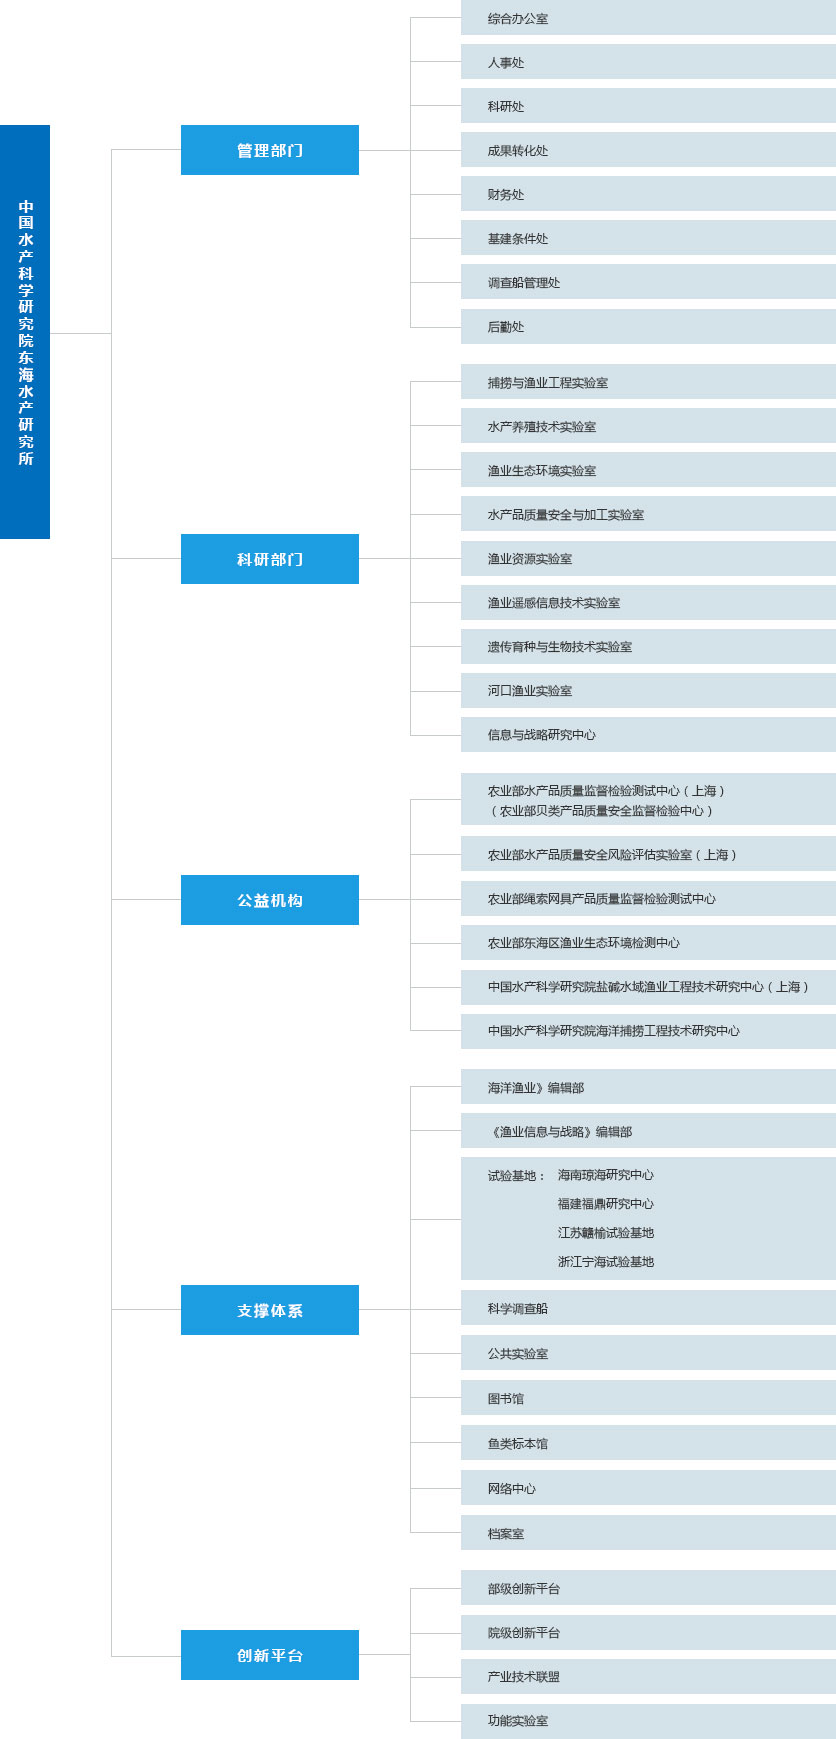Click the 公共实验室 entry
Viewport: 836px width, 1739px height.
tap(648, 1353)
